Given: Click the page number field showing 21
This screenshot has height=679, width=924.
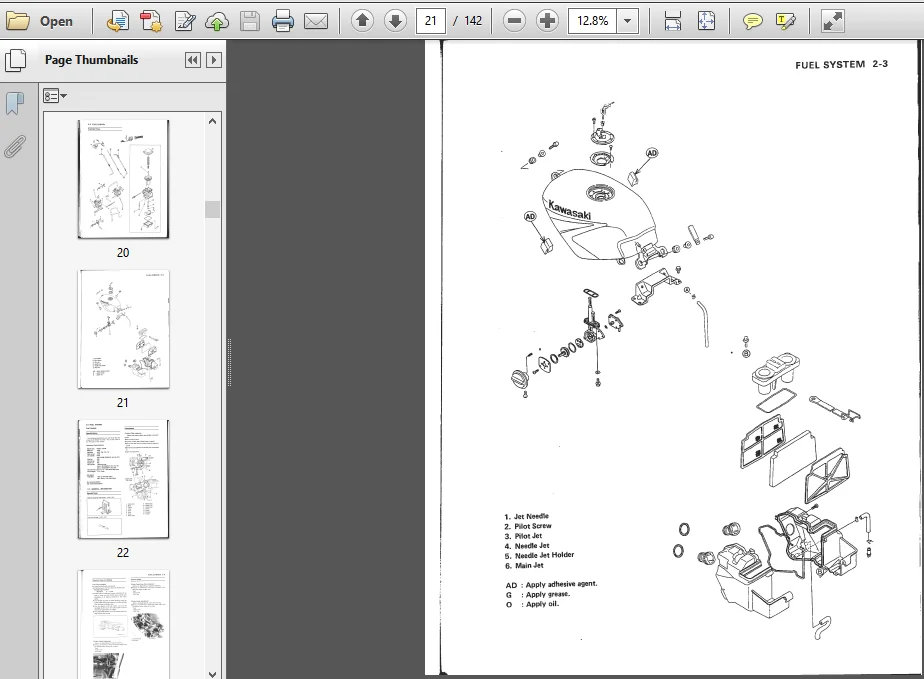Looking at the screenshot, I should (431, 21).
